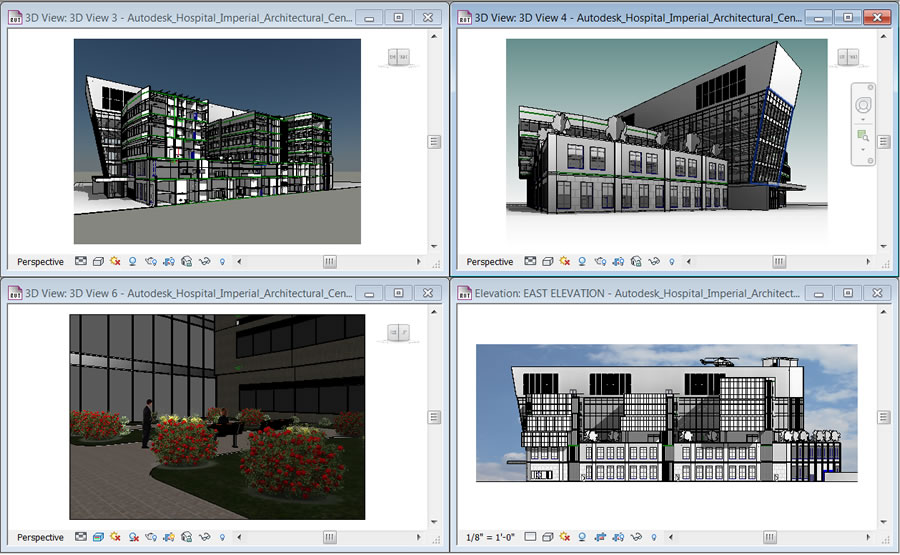The width and height of the screenshot is (900, 555).
Task: Open Visual Style menu in 3D View 6
Action: (98, 537)
